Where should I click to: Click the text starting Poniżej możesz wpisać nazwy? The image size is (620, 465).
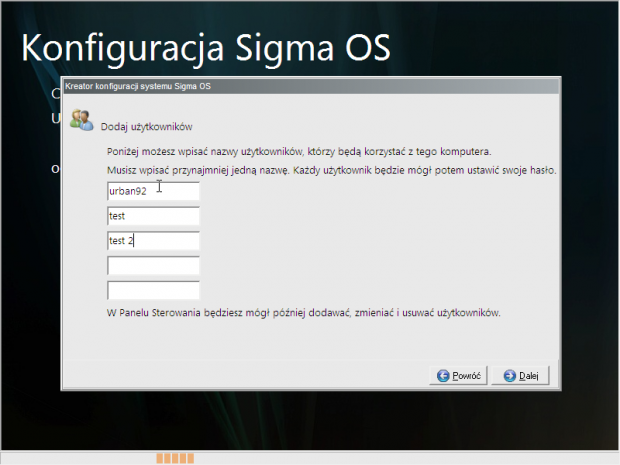click(x=299, y=152)
